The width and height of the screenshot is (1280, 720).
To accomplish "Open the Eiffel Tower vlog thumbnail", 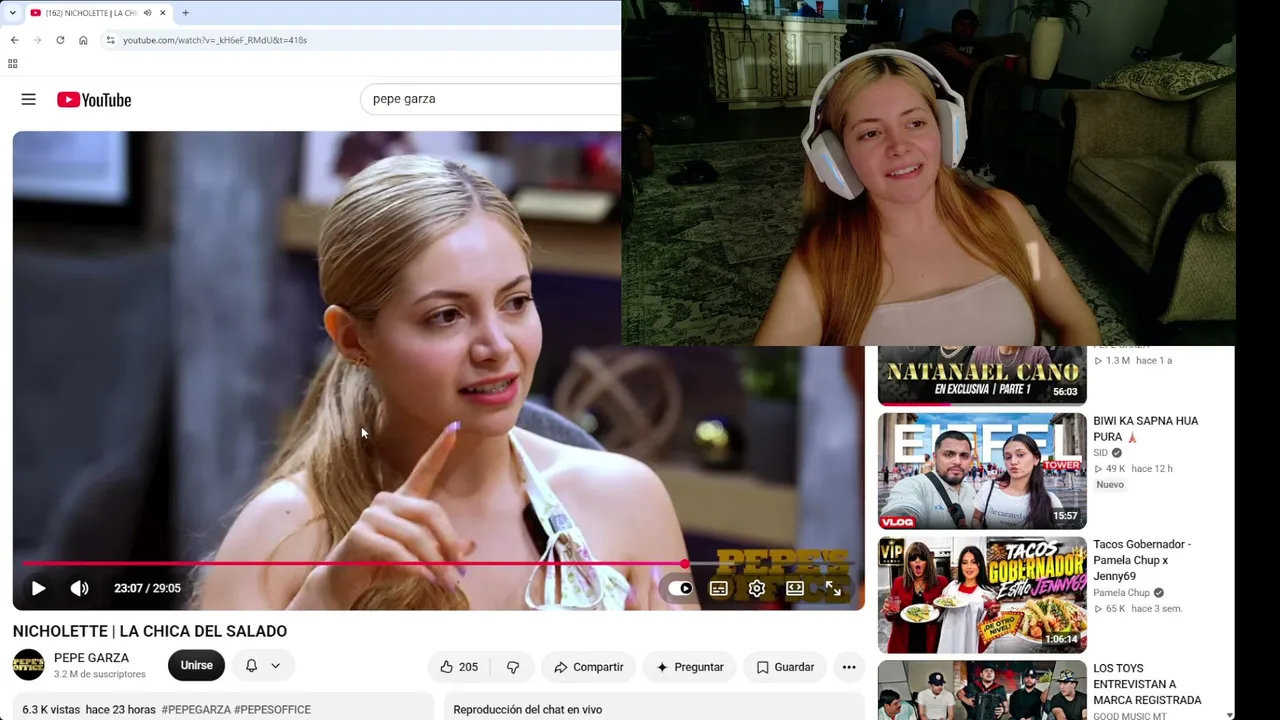I will (x=982, y=470).
